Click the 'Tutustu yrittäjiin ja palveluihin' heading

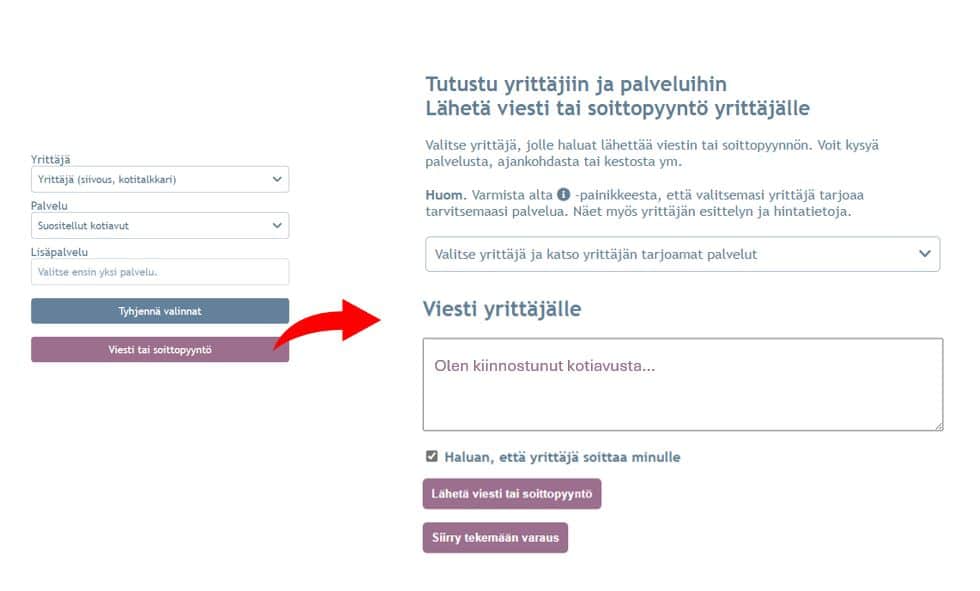pos(576,84)
